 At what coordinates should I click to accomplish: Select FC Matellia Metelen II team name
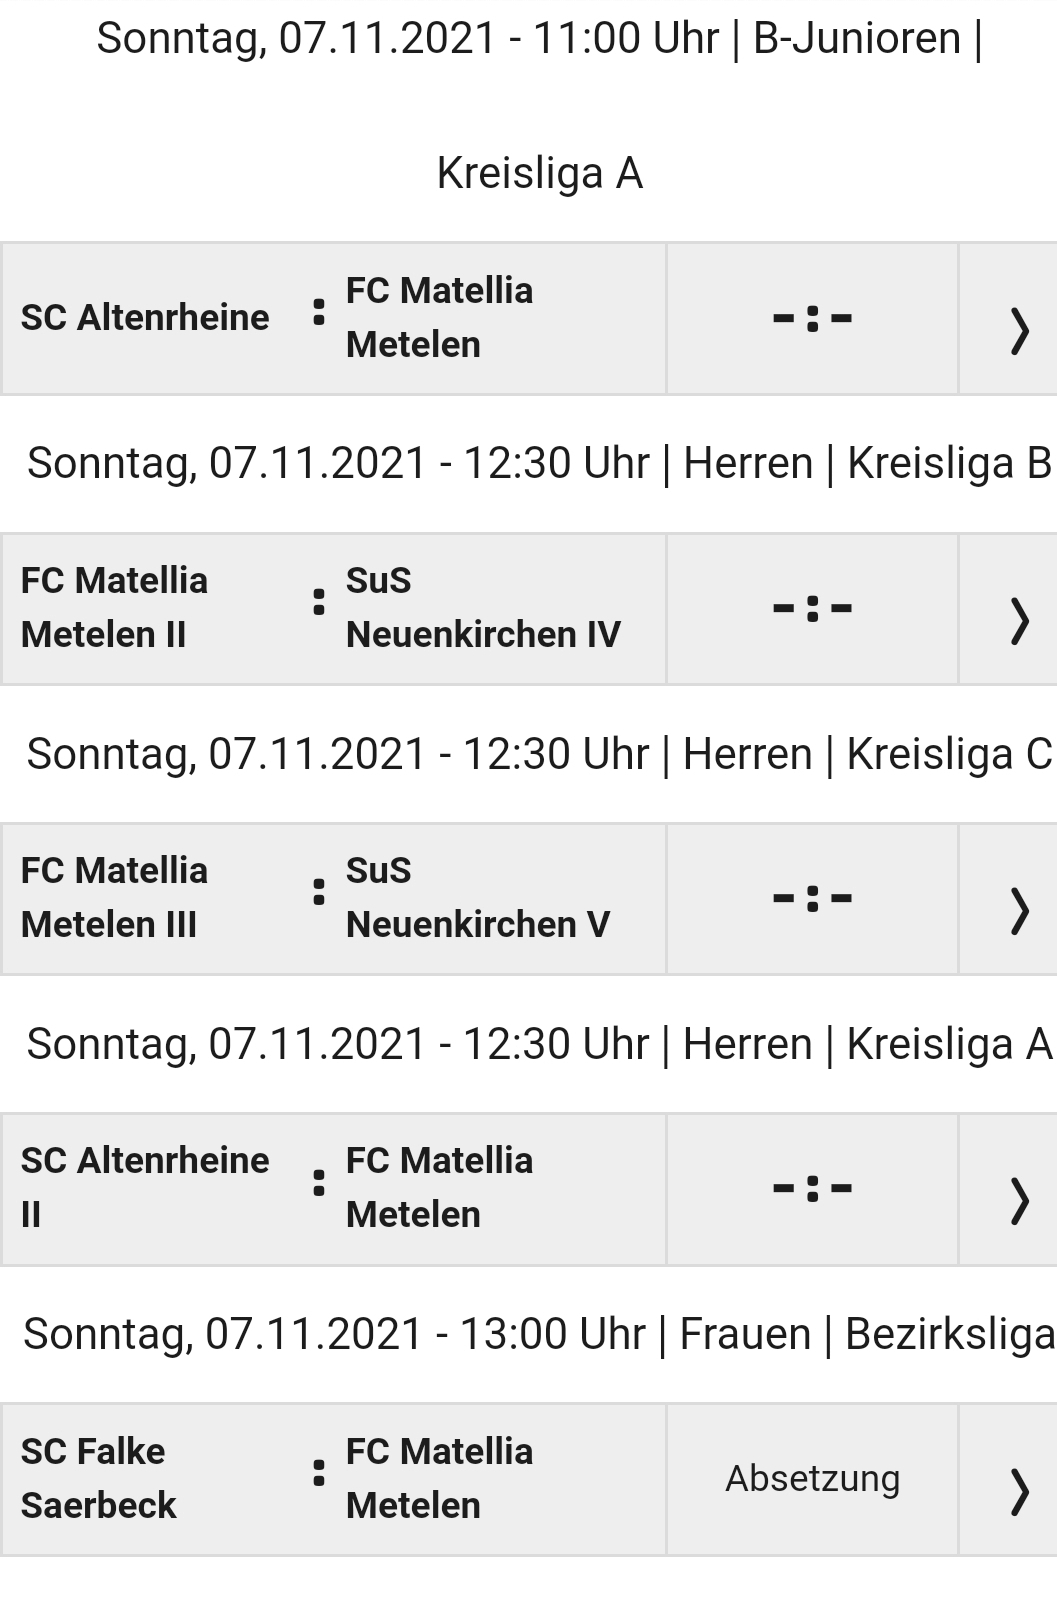point(114,608)
